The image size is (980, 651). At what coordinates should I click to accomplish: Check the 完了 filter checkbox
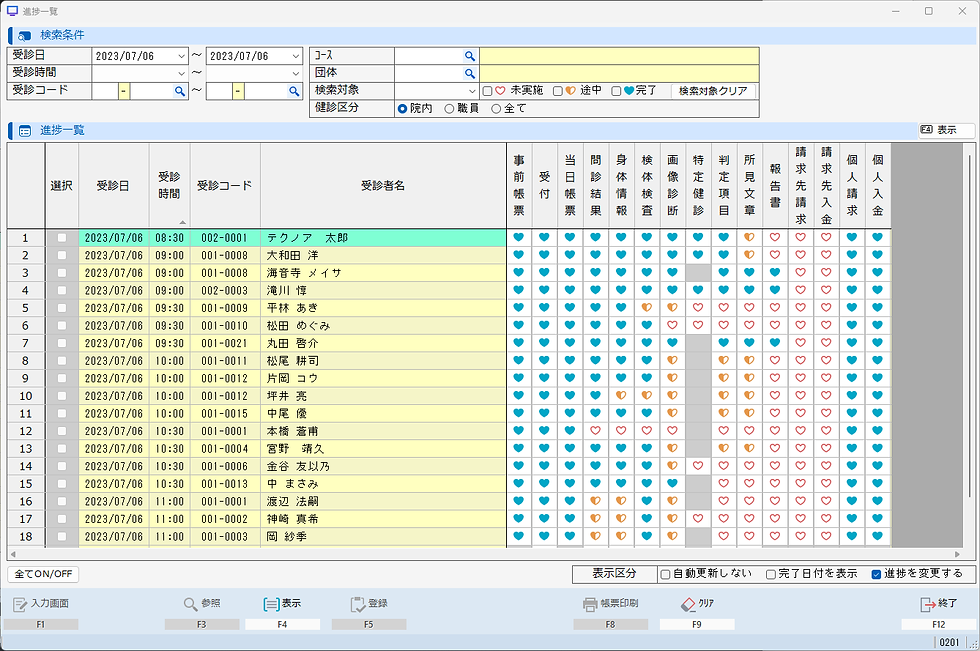pyautogui.click(x=616, y=91)
